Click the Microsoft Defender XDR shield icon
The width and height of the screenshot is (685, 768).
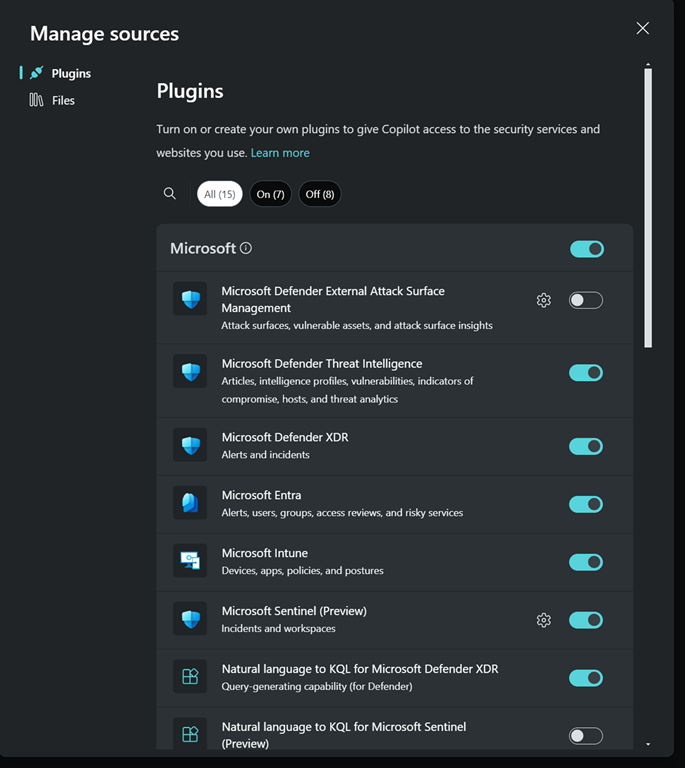coord(190,445)
